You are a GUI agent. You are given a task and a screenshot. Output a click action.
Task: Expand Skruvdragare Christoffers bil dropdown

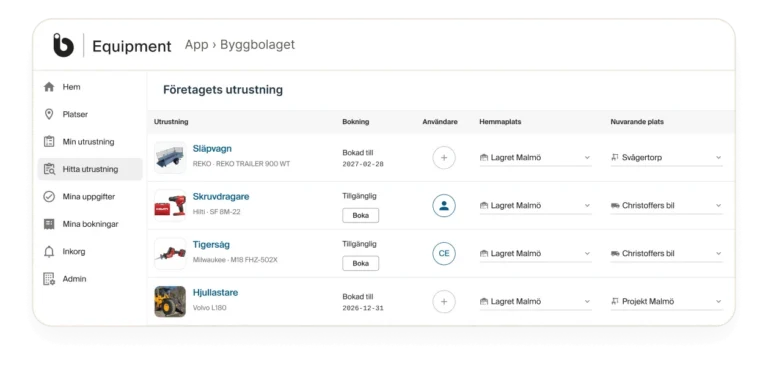coord(667,206)
